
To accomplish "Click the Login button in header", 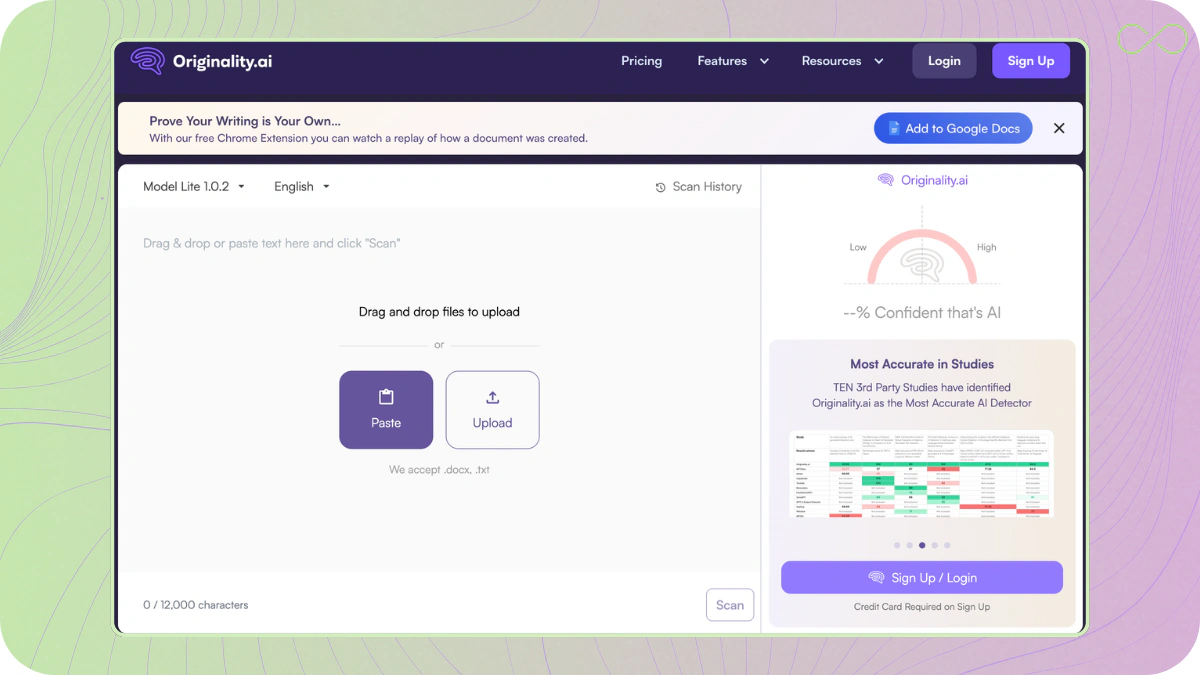I will point(944,61).
